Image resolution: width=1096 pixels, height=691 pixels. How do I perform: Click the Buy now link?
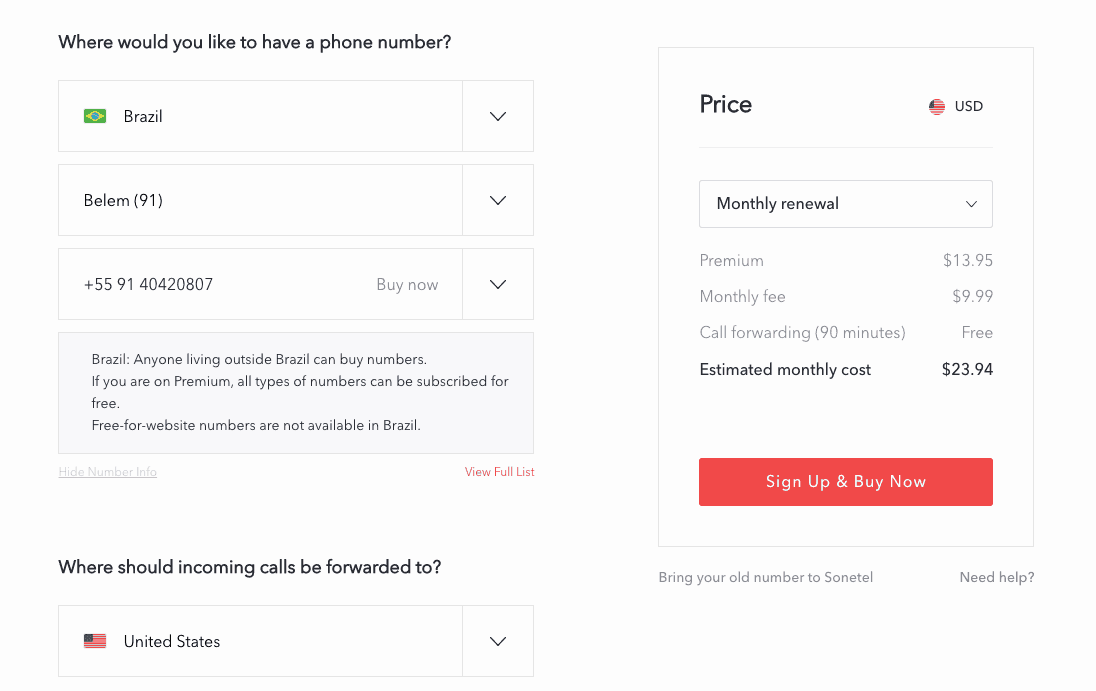click(407, 284)
